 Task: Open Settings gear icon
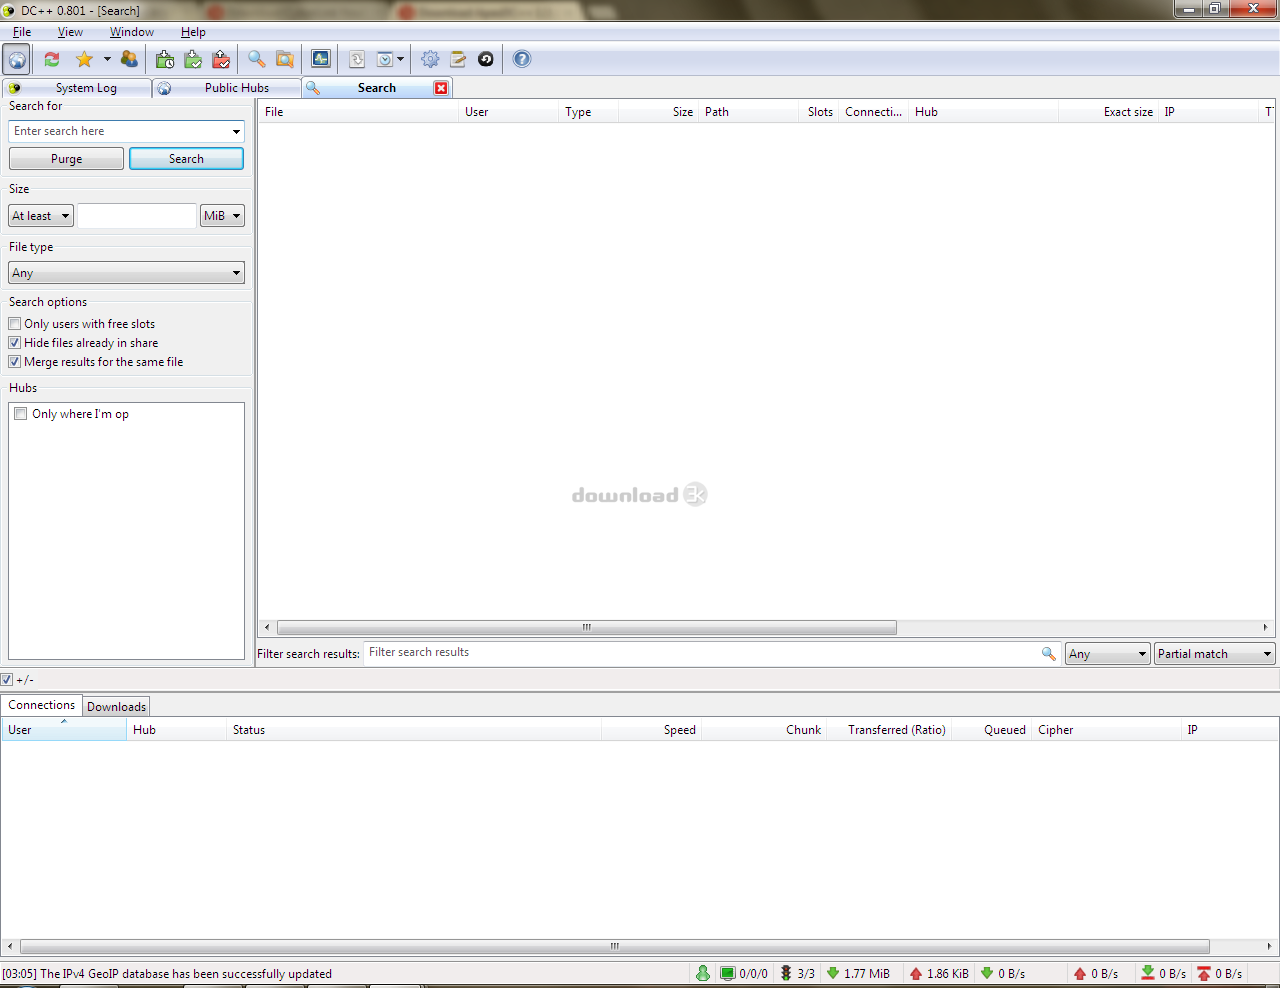click(430, 59)
